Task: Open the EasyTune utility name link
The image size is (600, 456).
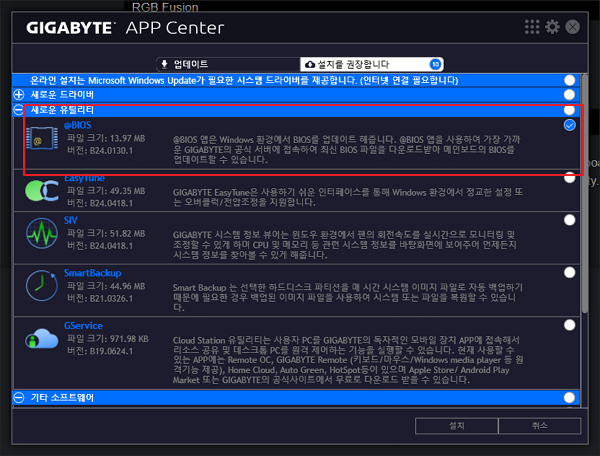Action: click(84, 178)
